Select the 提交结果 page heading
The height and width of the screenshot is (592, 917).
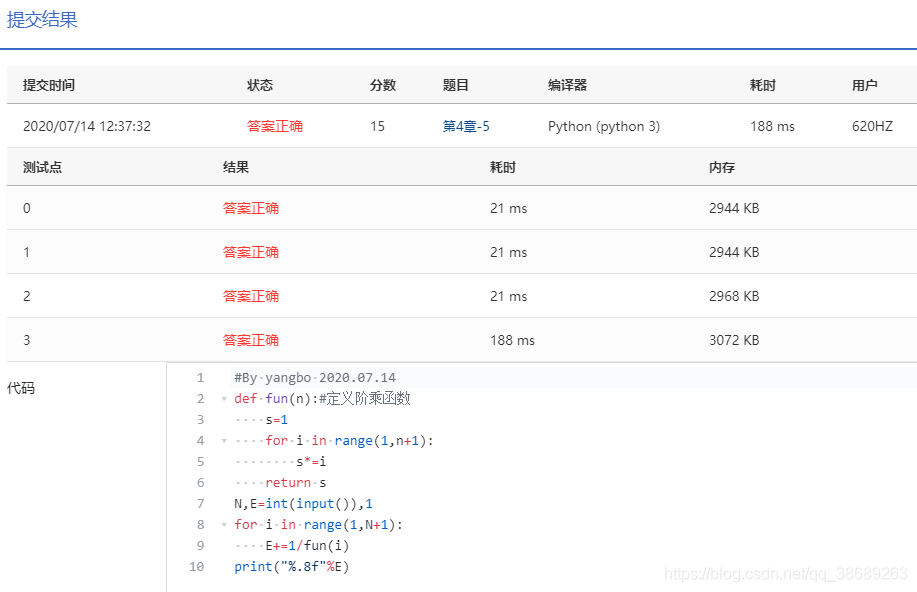pos(42,19)
